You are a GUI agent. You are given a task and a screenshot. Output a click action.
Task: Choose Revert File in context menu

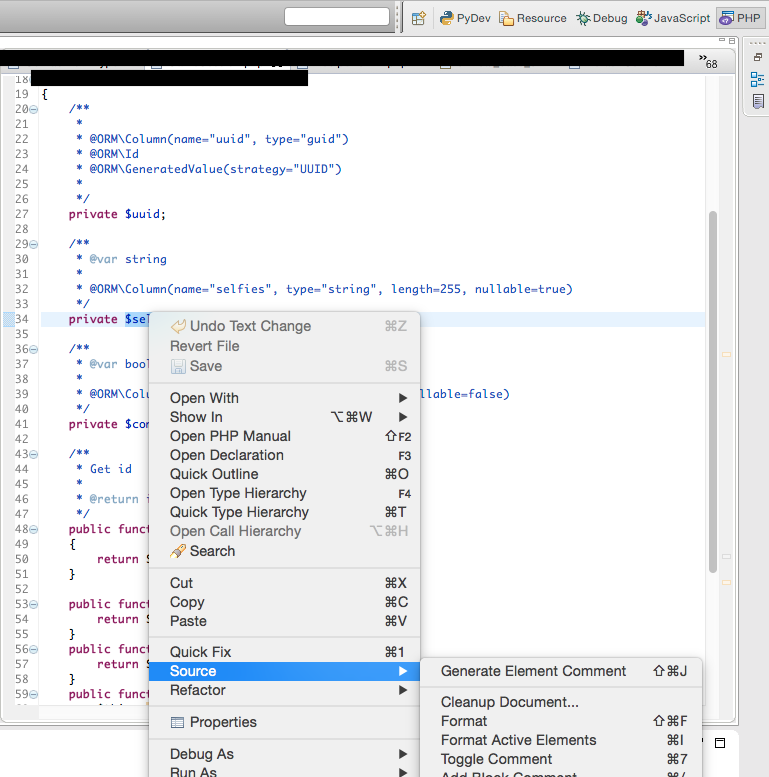pyautogui.click(x=284, y=346)
